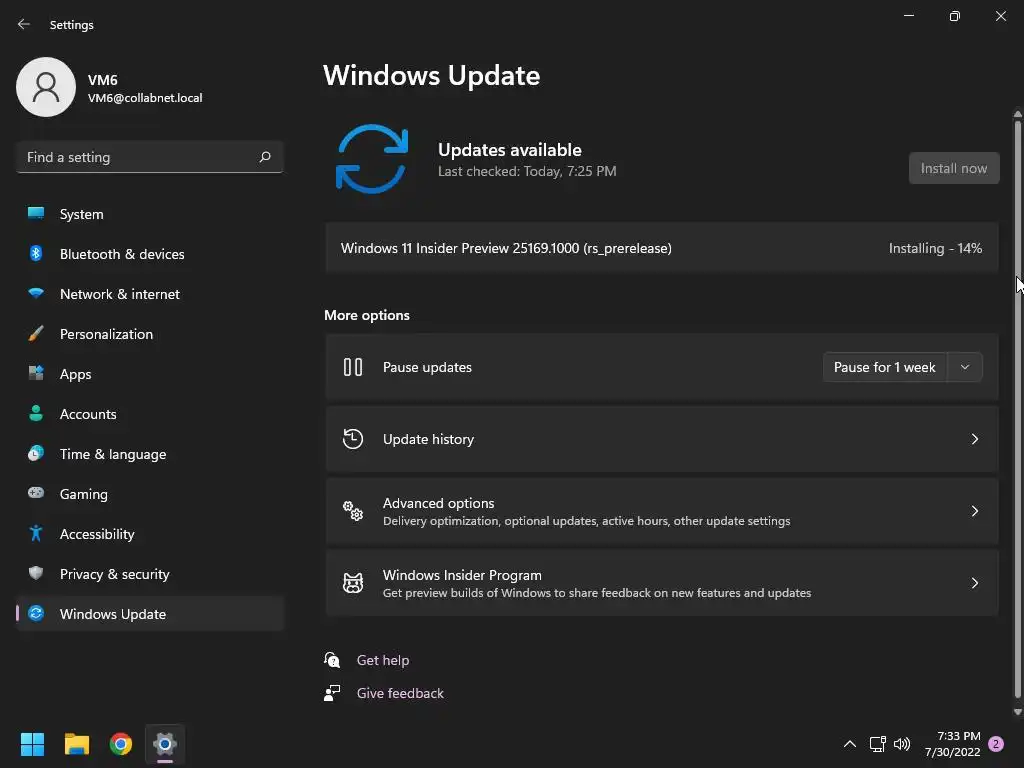Viewport: 1024px width, 768px height.
Task: Open the Get help link
Action: 383,660
